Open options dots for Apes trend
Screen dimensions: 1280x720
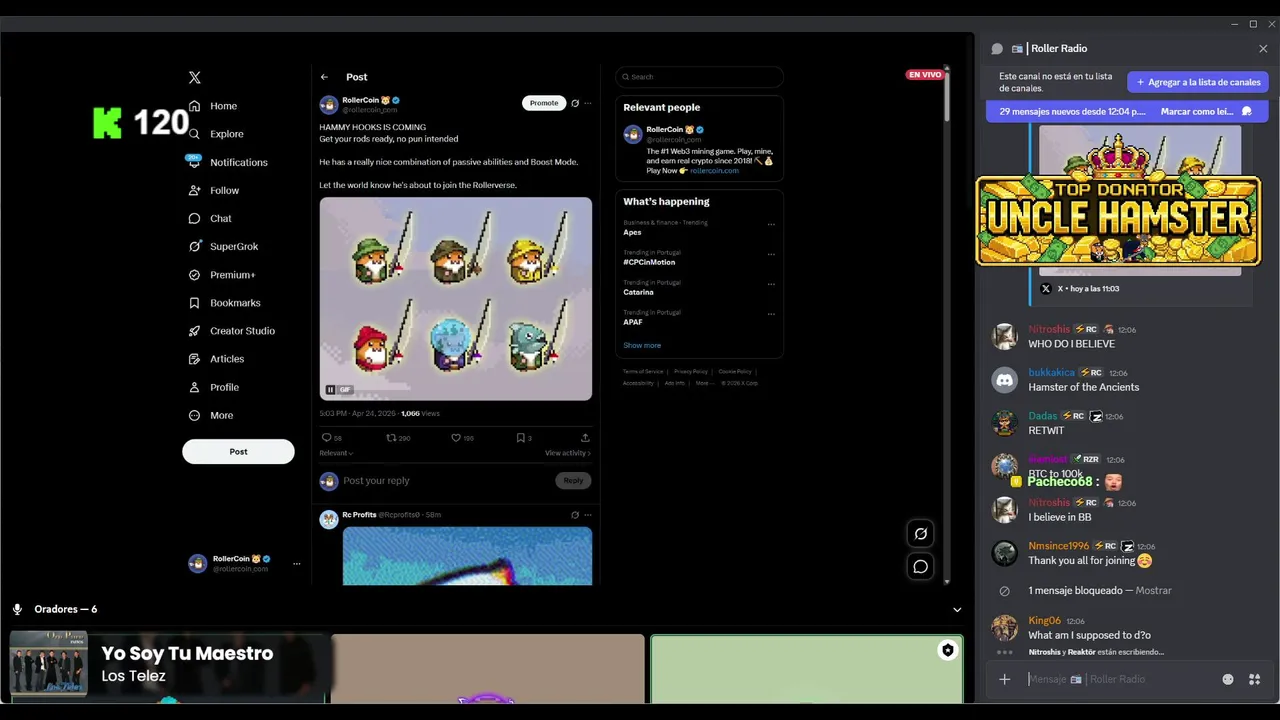tap(771, 225)
